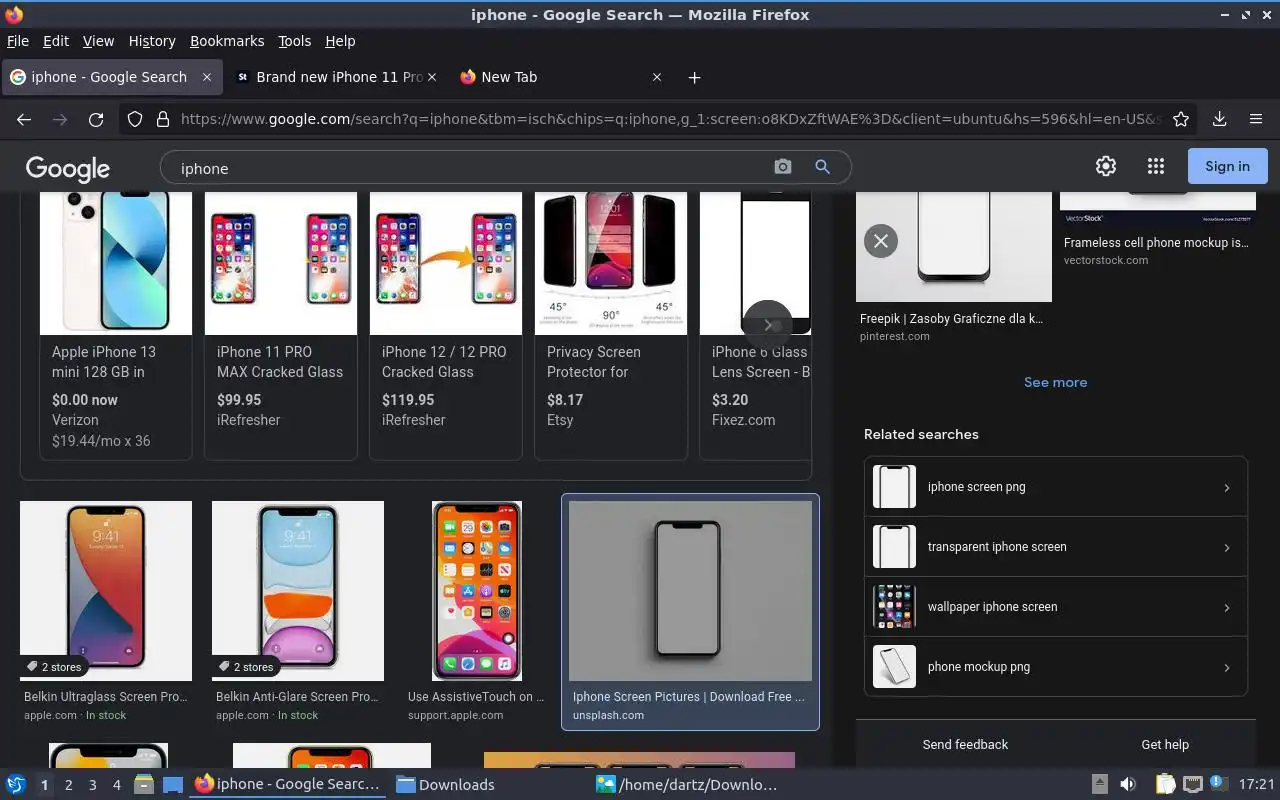This screenshot has width=1280, height=800.
Task: Click the 17:21 clock in taskbar
Action: (1256, 784)
